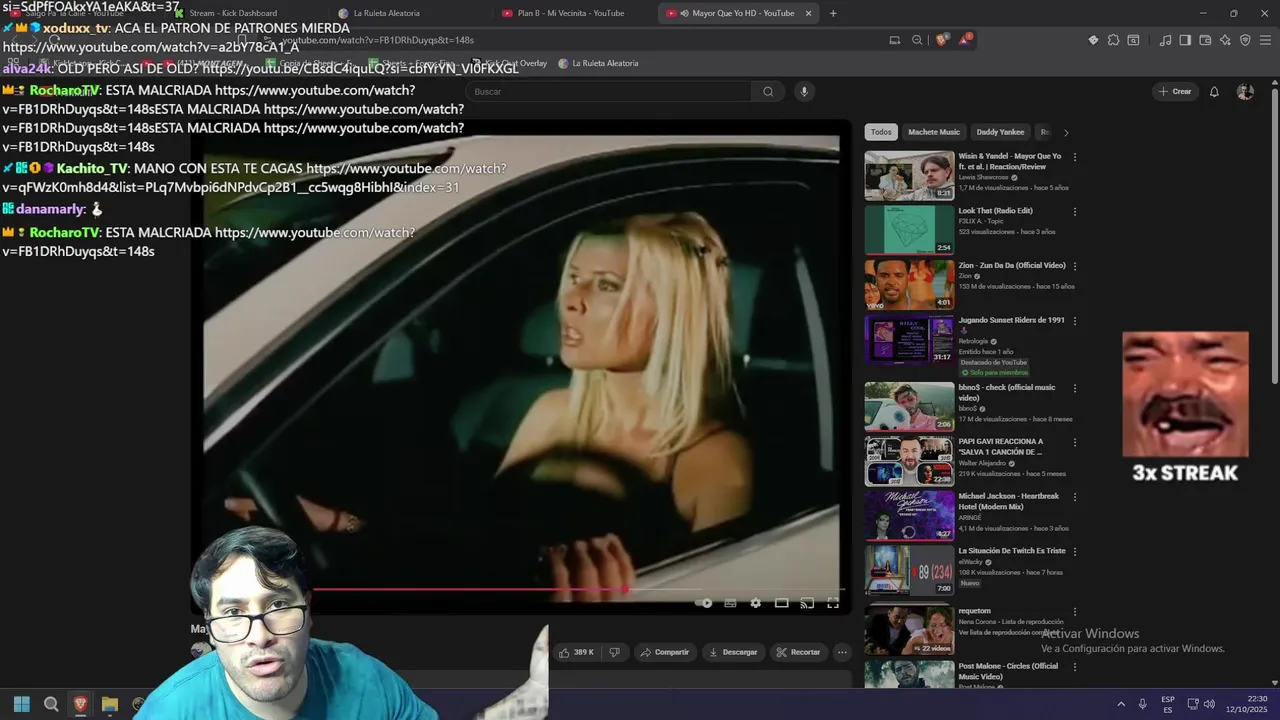Open Post Malone - Circles video thumbnail
The height and width of the screenshot is (720, 1280).
[x=909, y=674]
